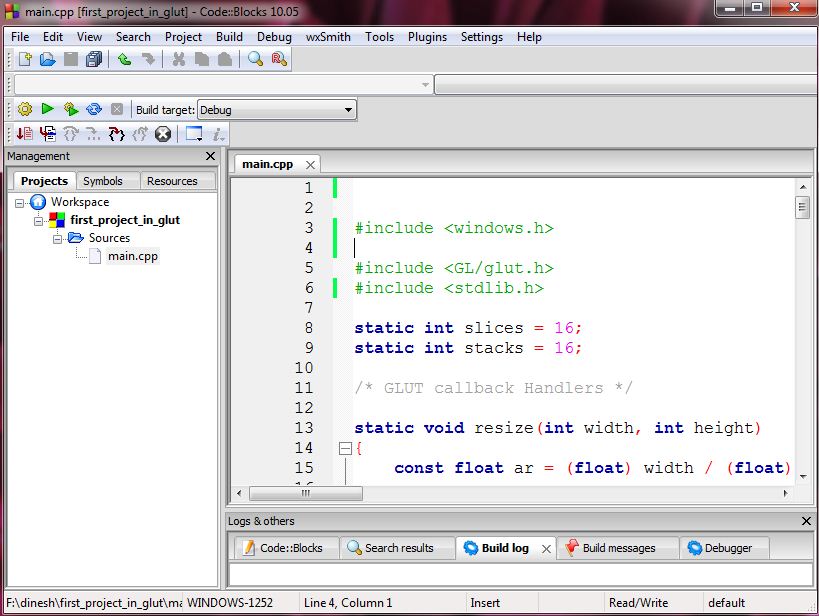The image size is (819, 616).
Task: Click the Redo arrow icon
Action: pos(148,59)
